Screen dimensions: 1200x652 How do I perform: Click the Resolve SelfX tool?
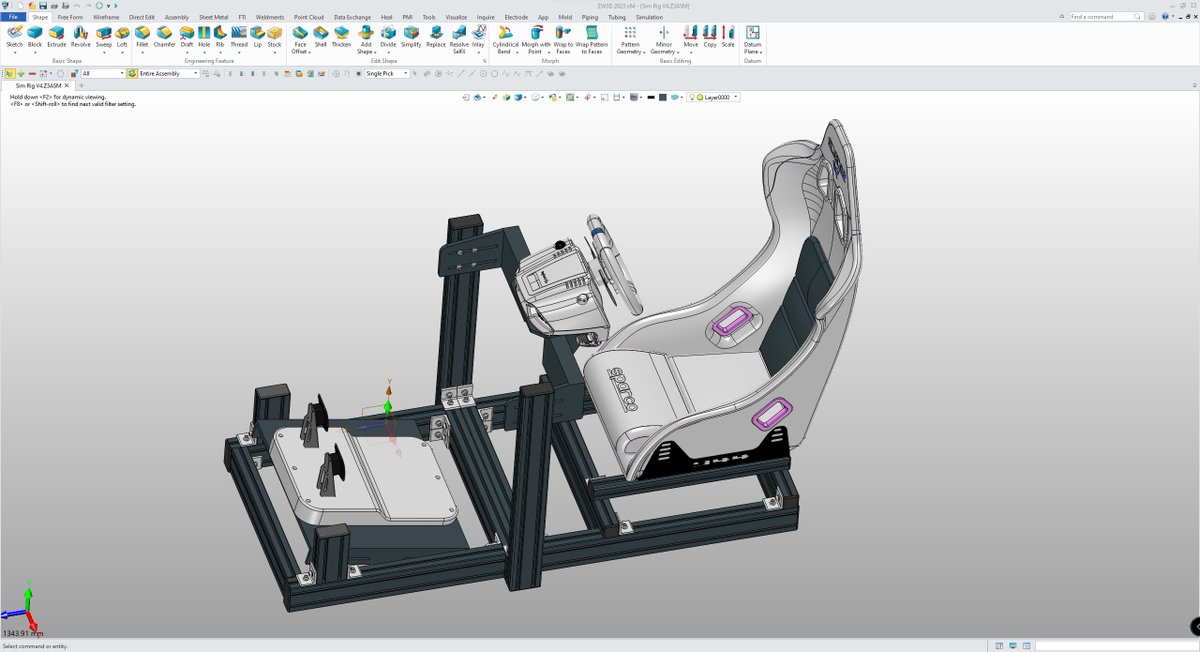459,40
